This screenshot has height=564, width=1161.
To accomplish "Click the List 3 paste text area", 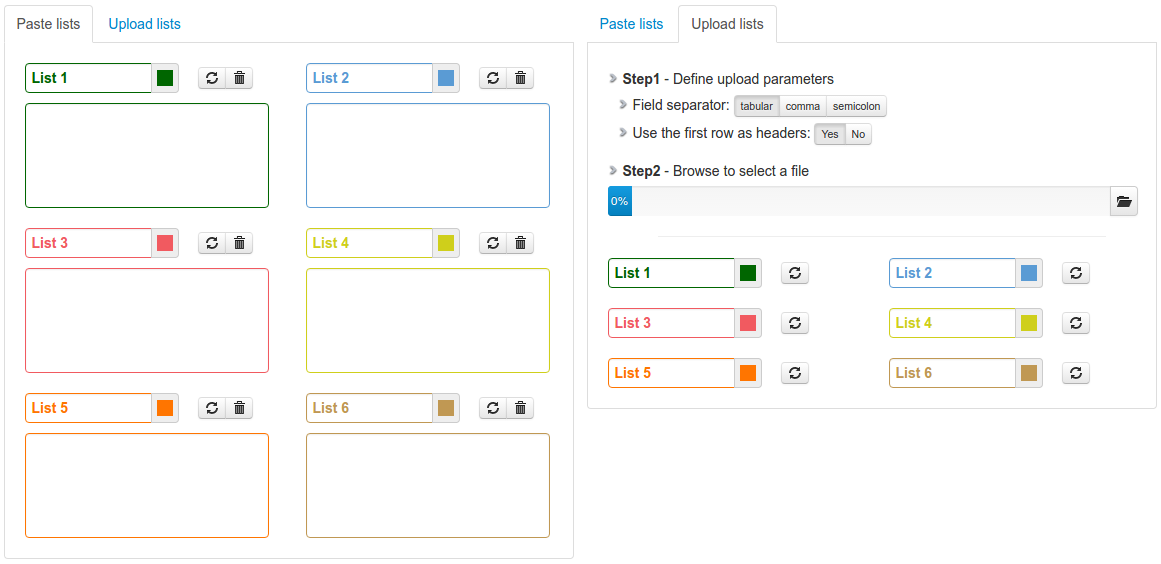I will [x=147, y=320].
